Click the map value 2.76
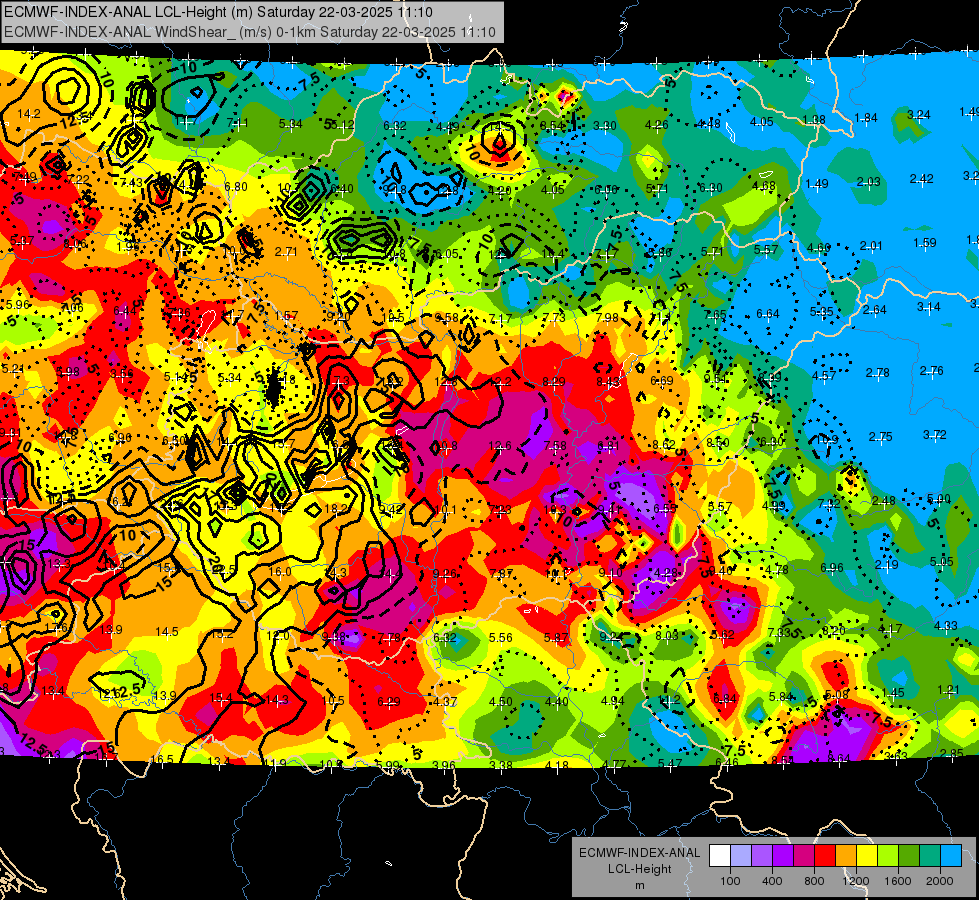The image size is (979, 900). point(932,370)
